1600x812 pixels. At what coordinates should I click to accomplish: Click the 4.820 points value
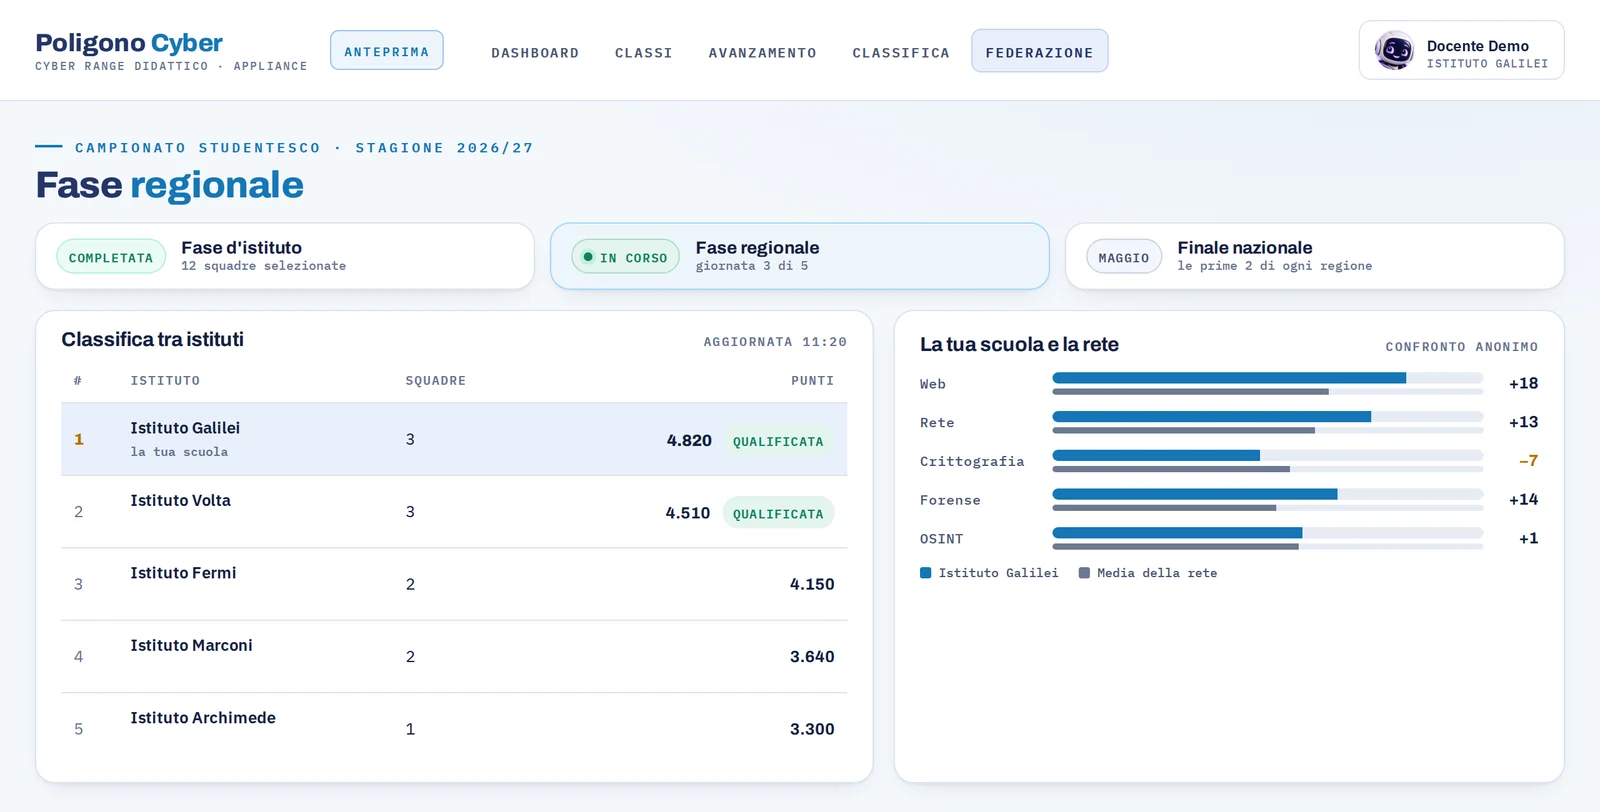coord(689,440)
